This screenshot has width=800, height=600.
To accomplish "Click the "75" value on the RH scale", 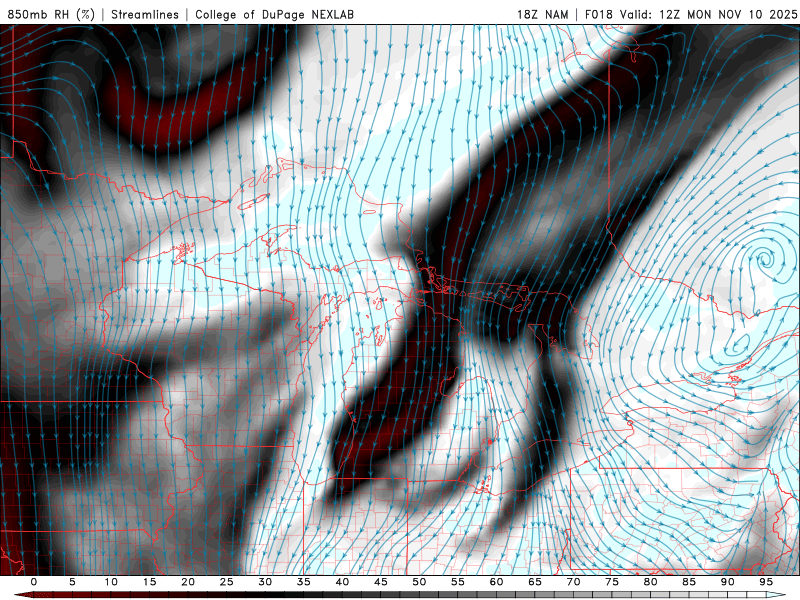I will 612,582.
